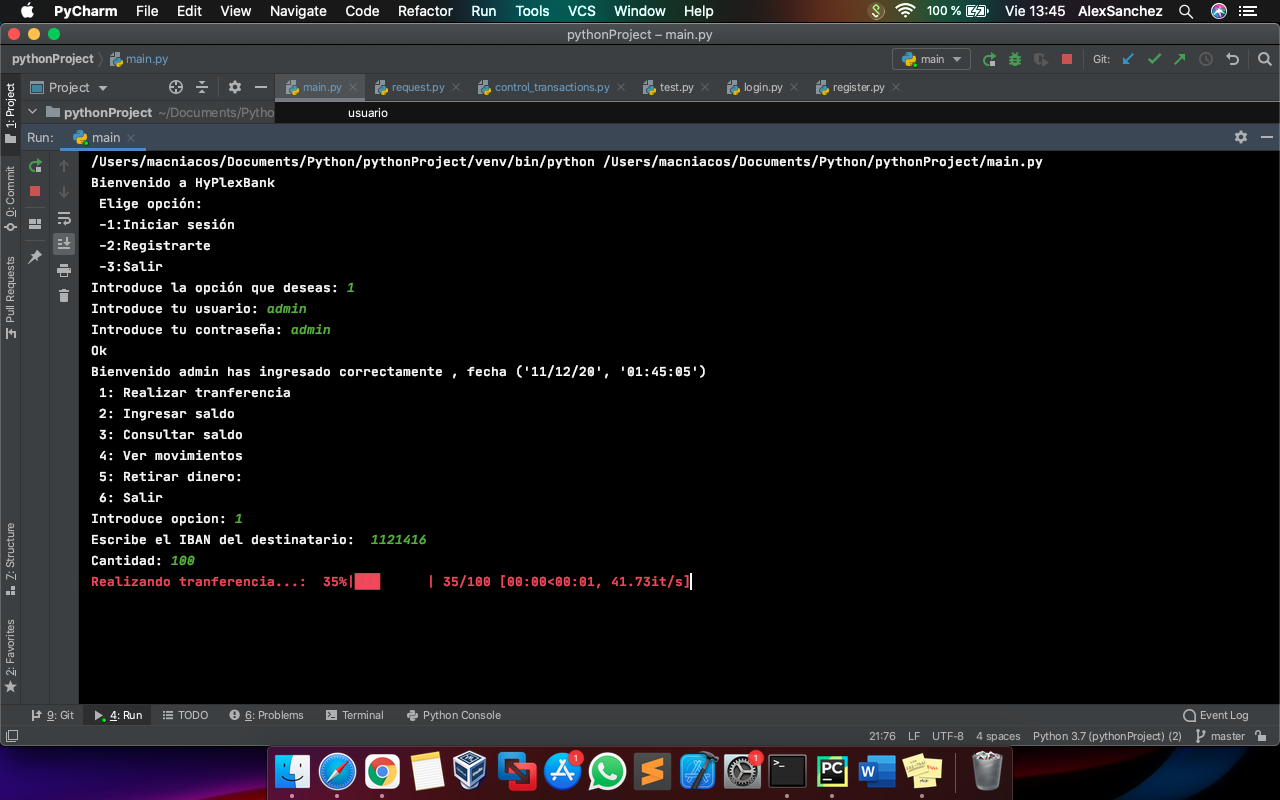Open the VCS menu
Viewport: 1280px width, 800px height.
pos(581,11)
